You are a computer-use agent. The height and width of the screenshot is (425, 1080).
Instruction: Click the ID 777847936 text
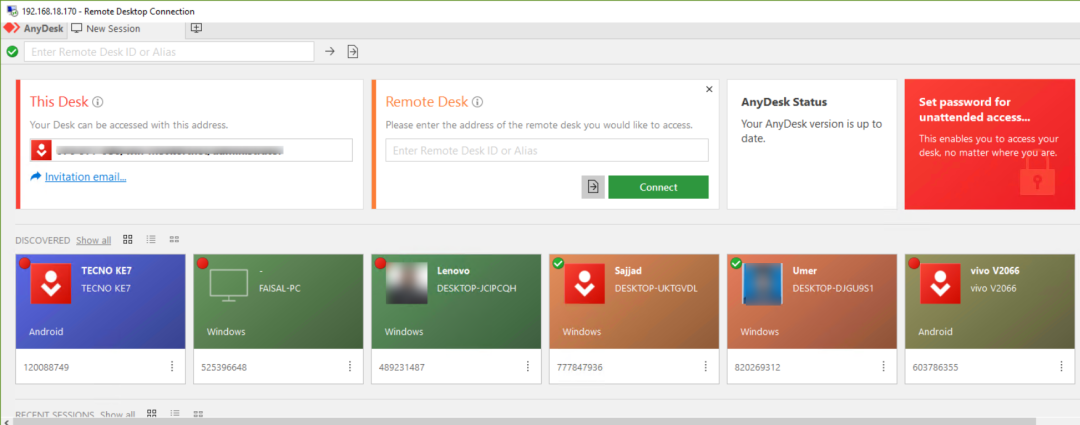point(580,367)
